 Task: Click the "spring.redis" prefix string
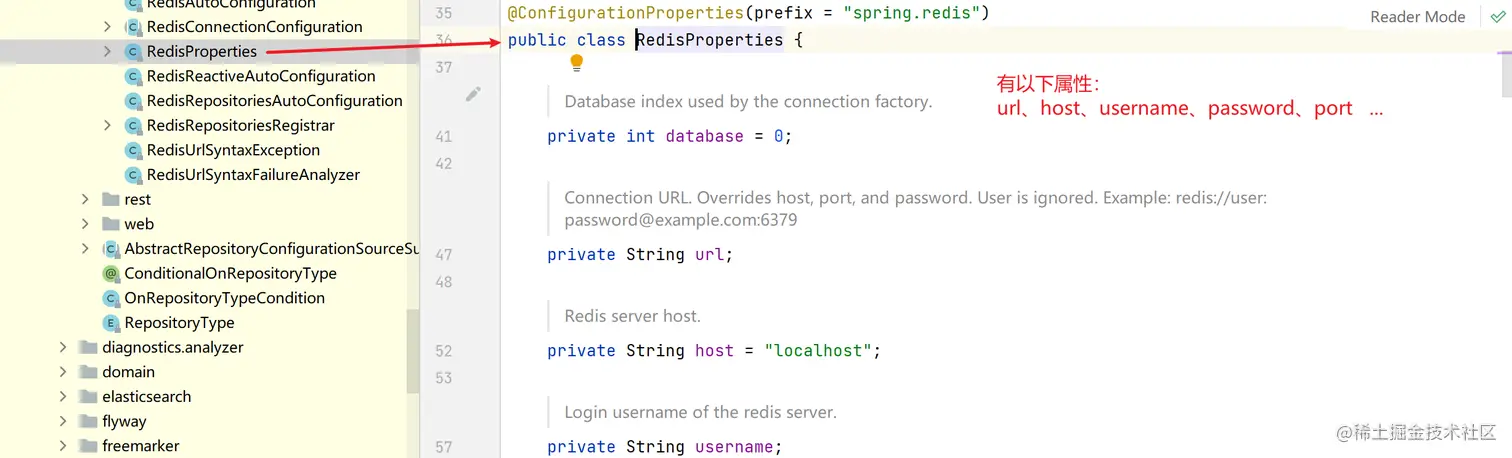pos(912,13)
